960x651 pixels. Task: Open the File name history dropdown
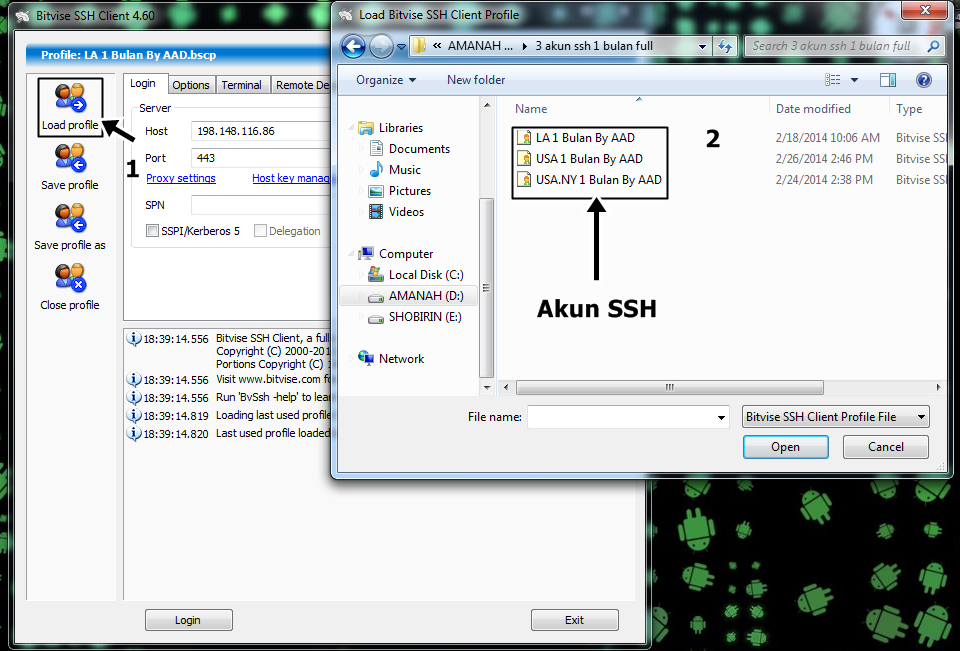point(721,417)
